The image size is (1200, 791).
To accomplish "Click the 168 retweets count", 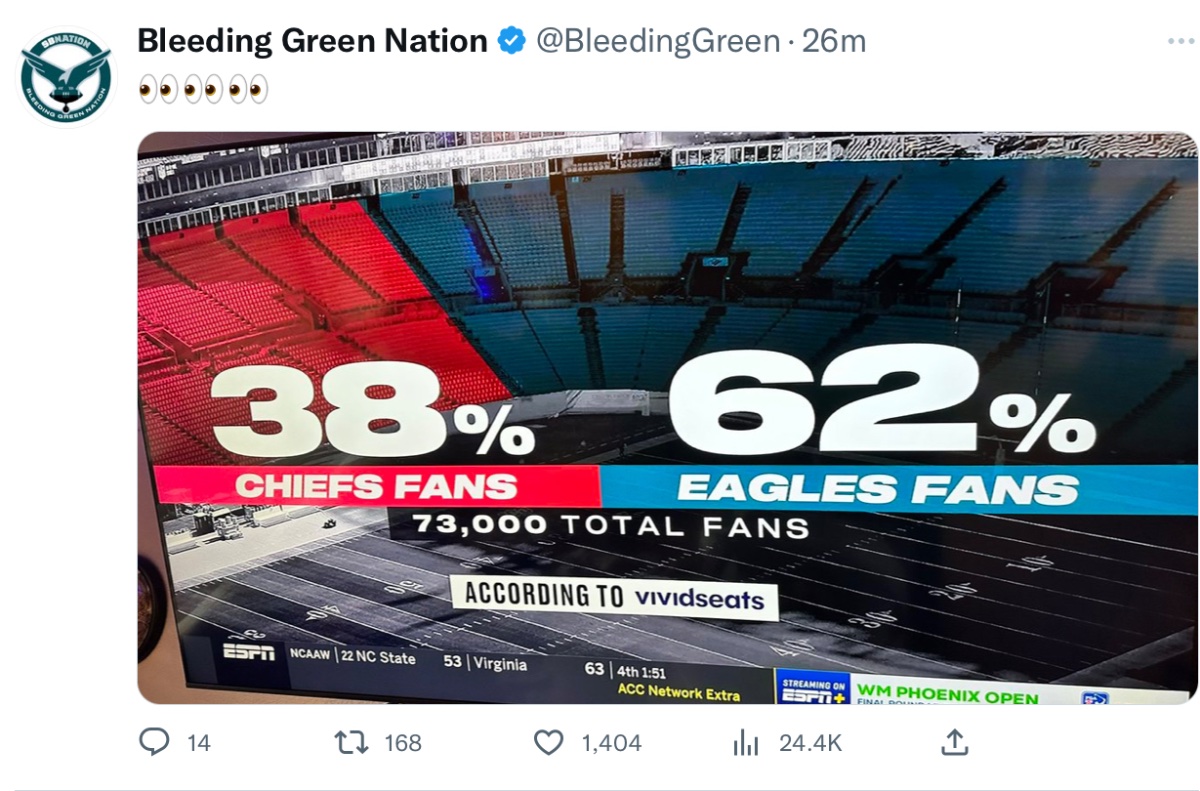I will 403,743.
